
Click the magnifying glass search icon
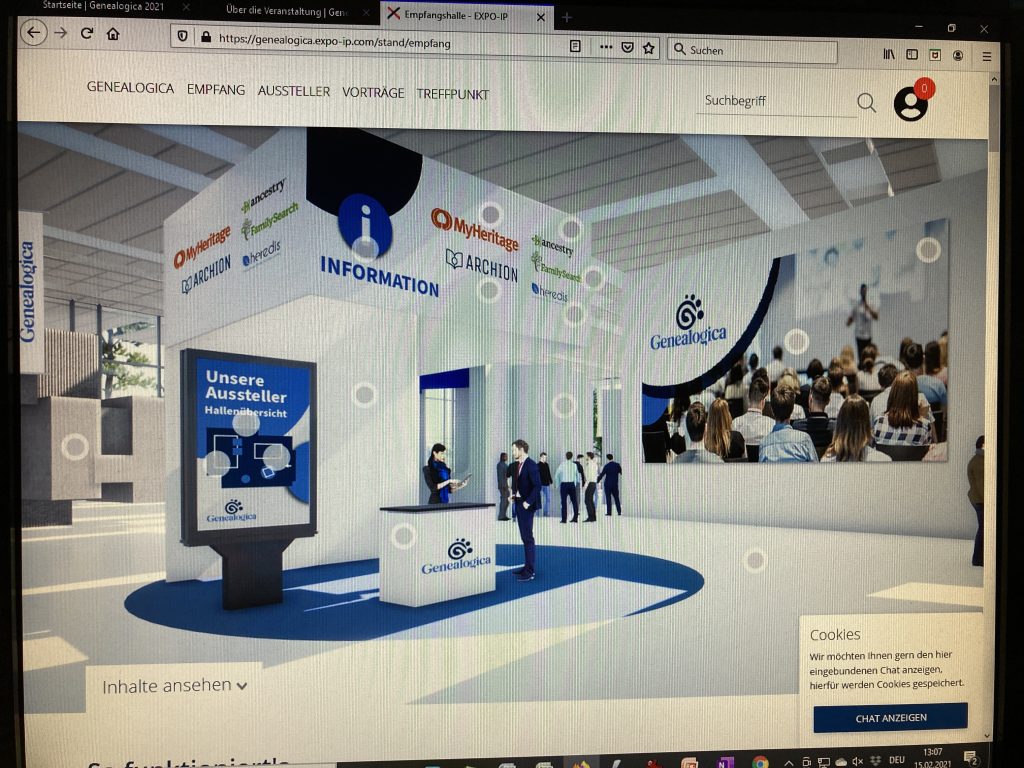[x=866, y=102]
